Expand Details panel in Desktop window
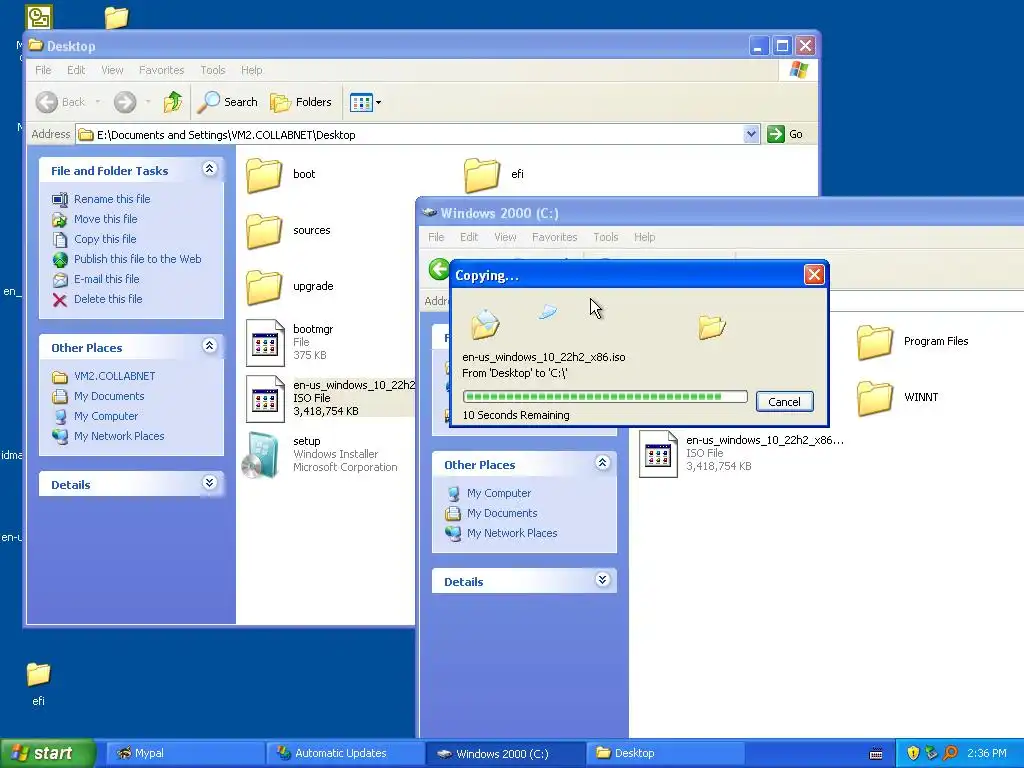The height and width of the screenshot is (768, 1024). 209,483
